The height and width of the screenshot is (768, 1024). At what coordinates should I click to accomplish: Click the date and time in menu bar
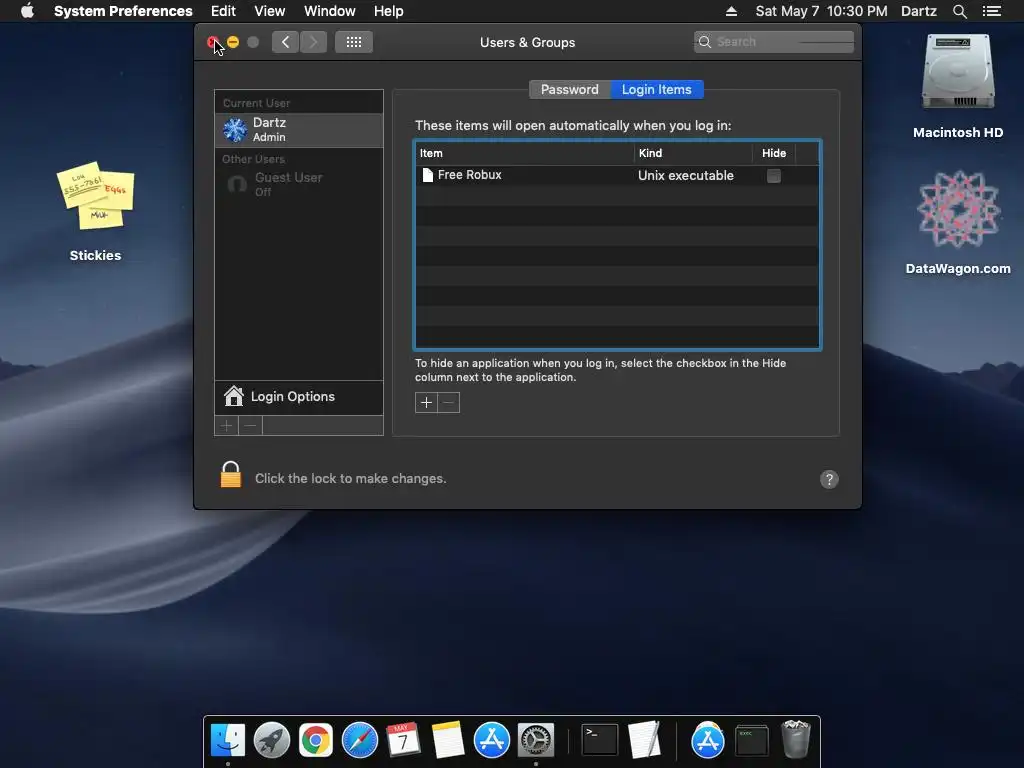tap(821, 11)
